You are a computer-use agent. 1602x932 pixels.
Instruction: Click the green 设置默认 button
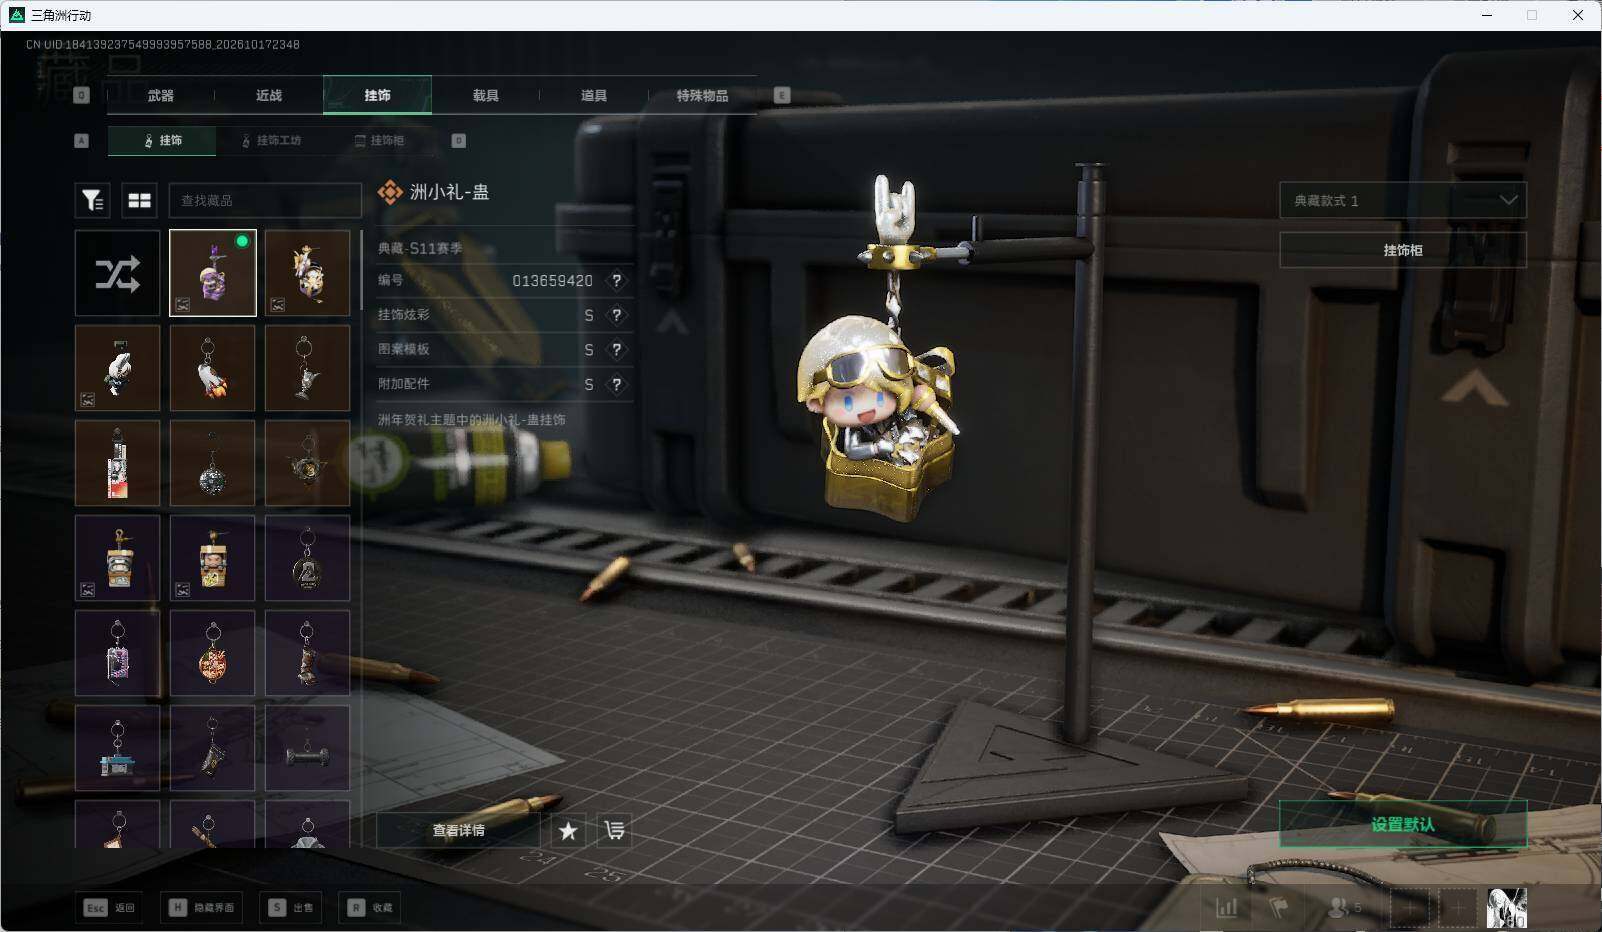point(1403,824)
